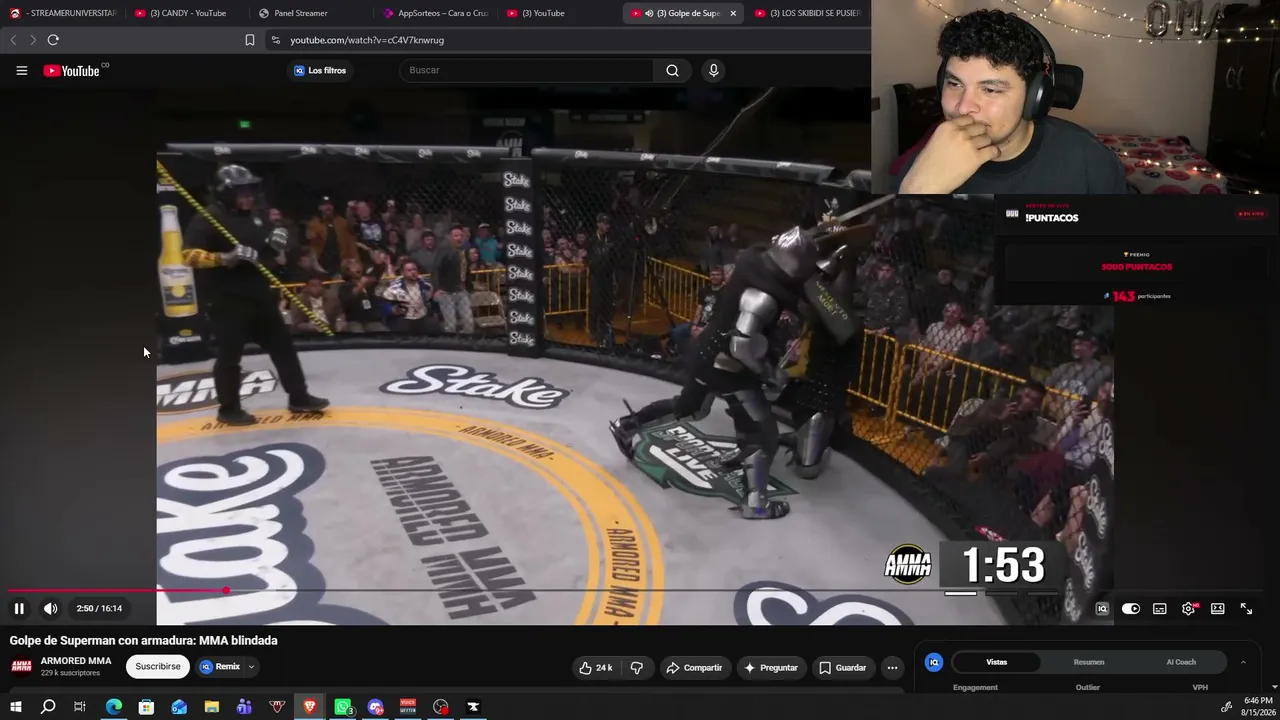Screen dimensions: 1280x720
Task: Switch to the LOS SKIBIDI tab
Action: [810, 13]
